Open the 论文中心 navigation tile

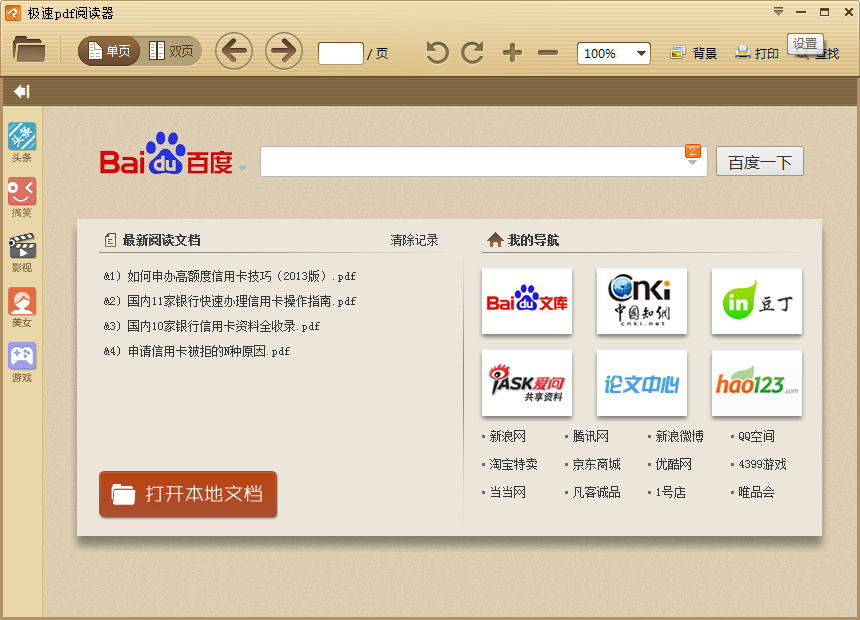click(x=642, y=383)
